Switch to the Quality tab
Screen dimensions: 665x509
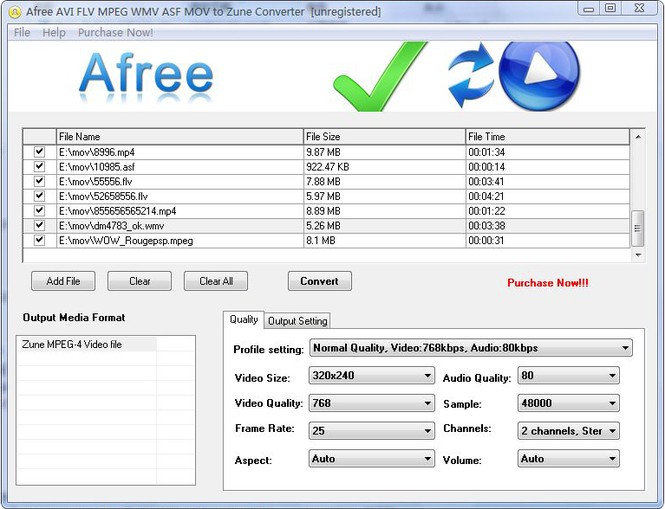244,319
